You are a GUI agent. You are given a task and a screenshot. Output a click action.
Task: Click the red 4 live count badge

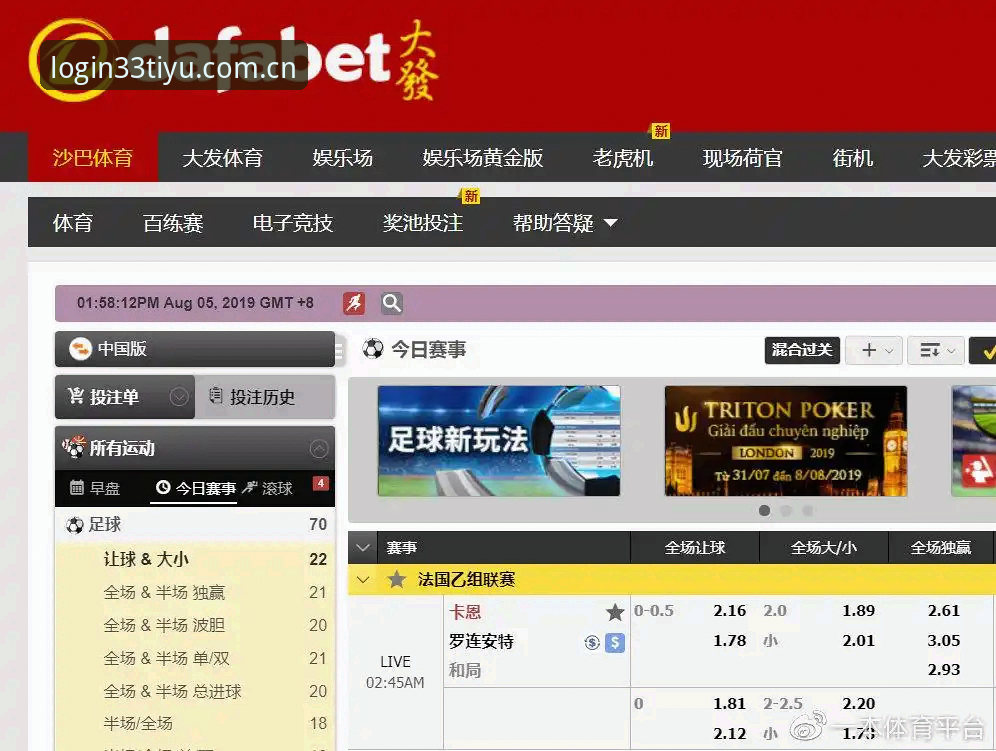pos(321,484)
